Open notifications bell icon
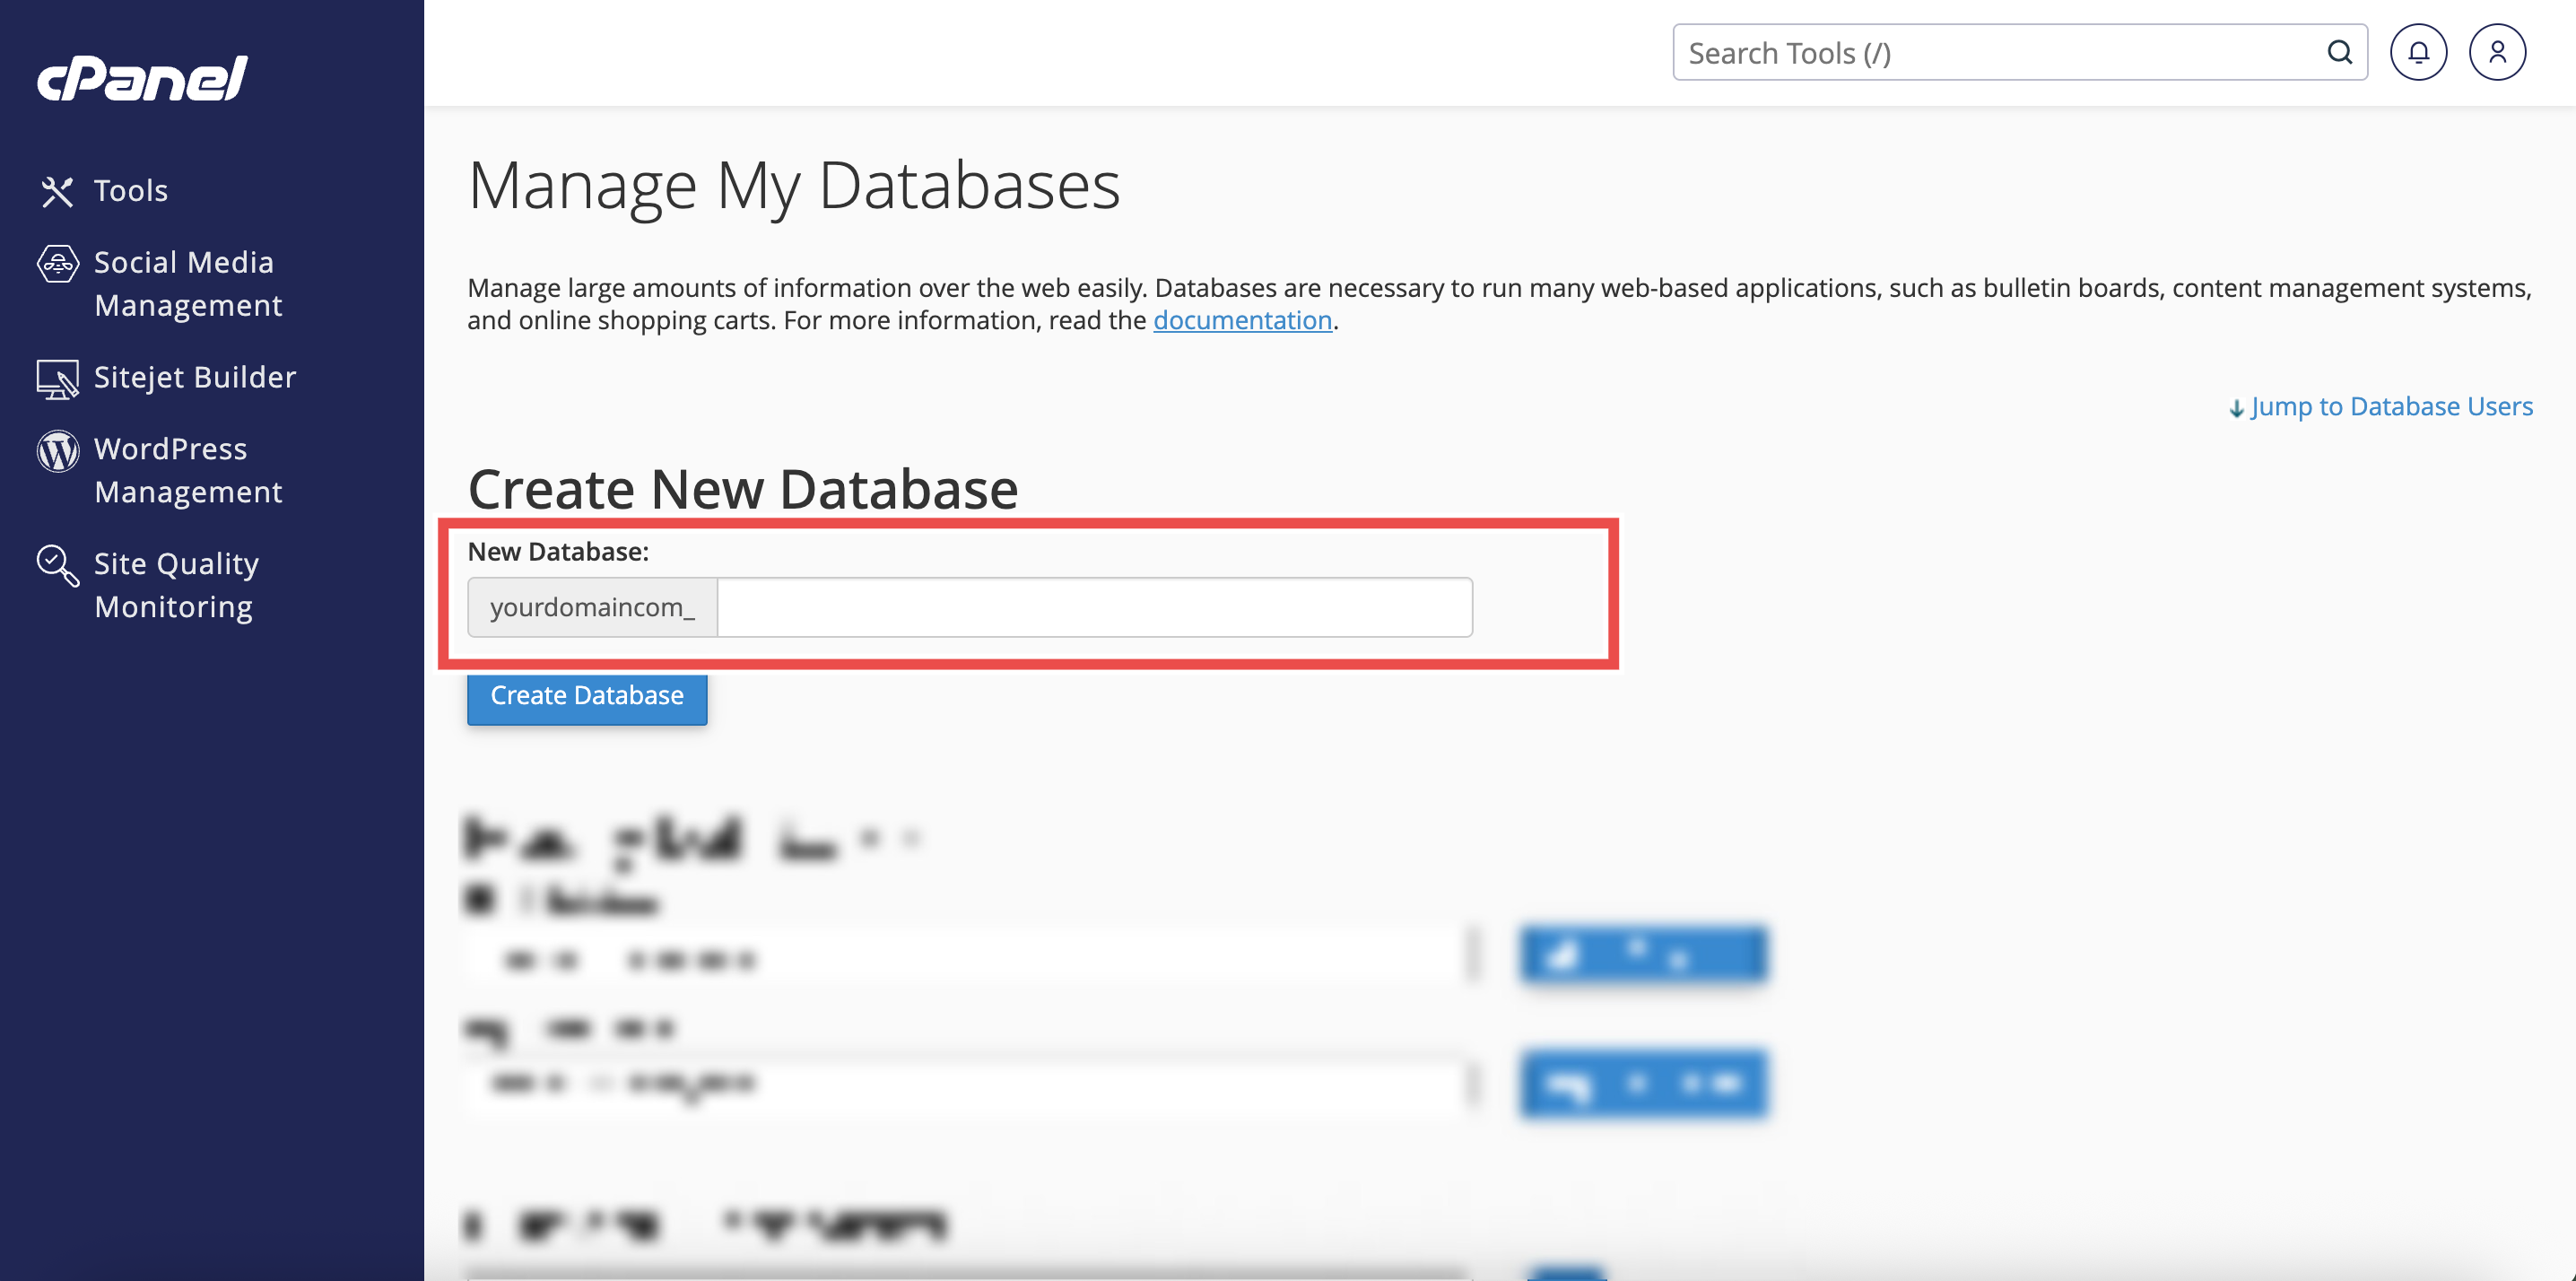This screenshot has height=1281, width=2576. (2418, 52)
